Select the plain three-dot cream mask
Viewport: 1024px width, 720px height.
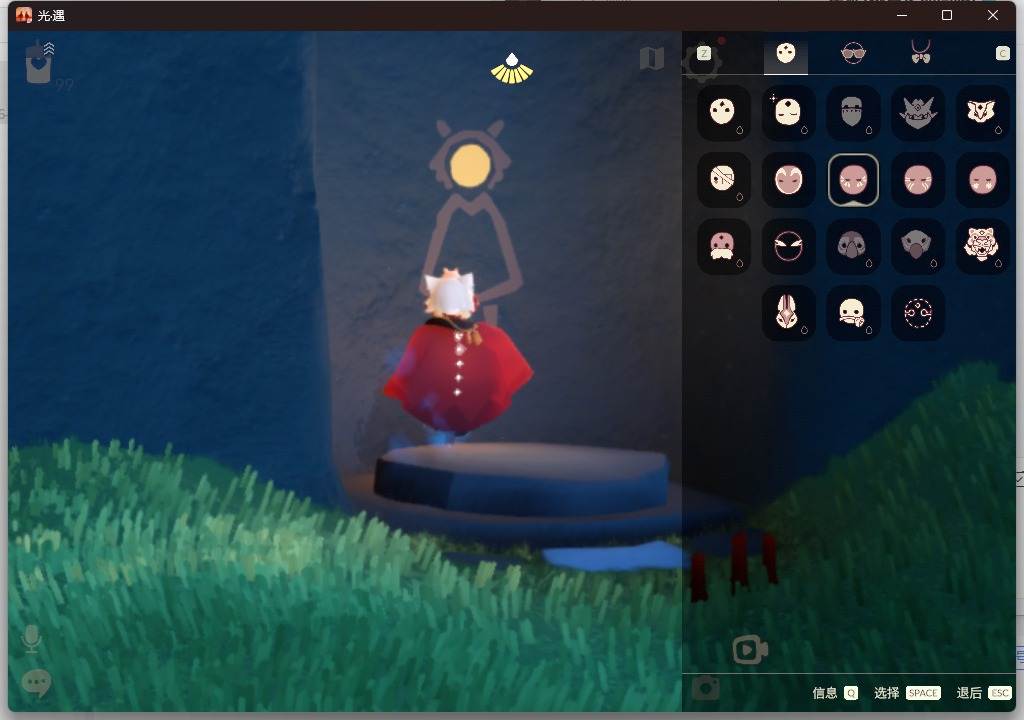tap(722, 113)
